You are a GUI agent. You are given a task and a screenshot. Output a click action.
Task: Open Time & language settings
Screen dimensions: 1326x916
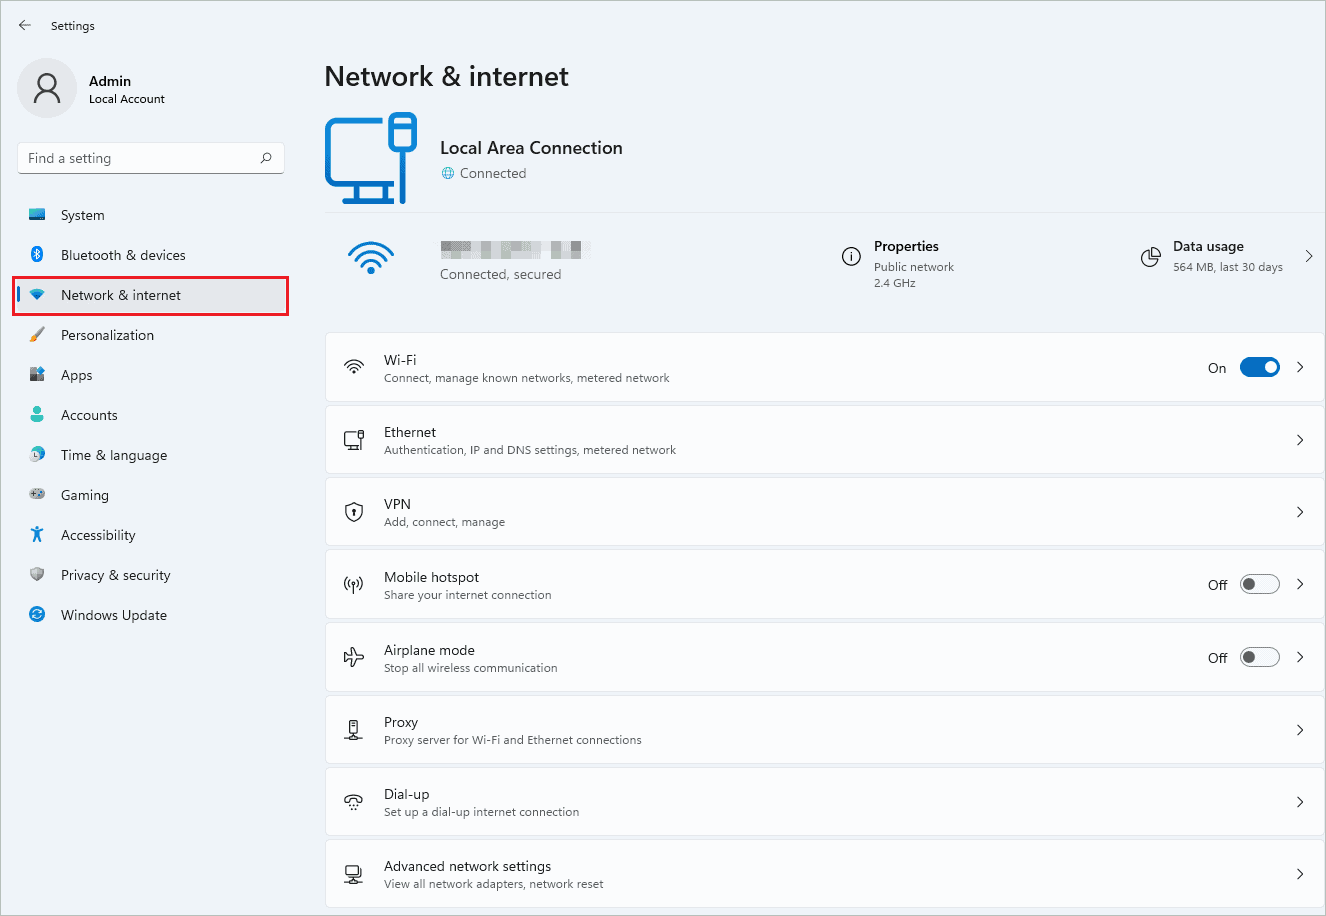pos(151,455)
